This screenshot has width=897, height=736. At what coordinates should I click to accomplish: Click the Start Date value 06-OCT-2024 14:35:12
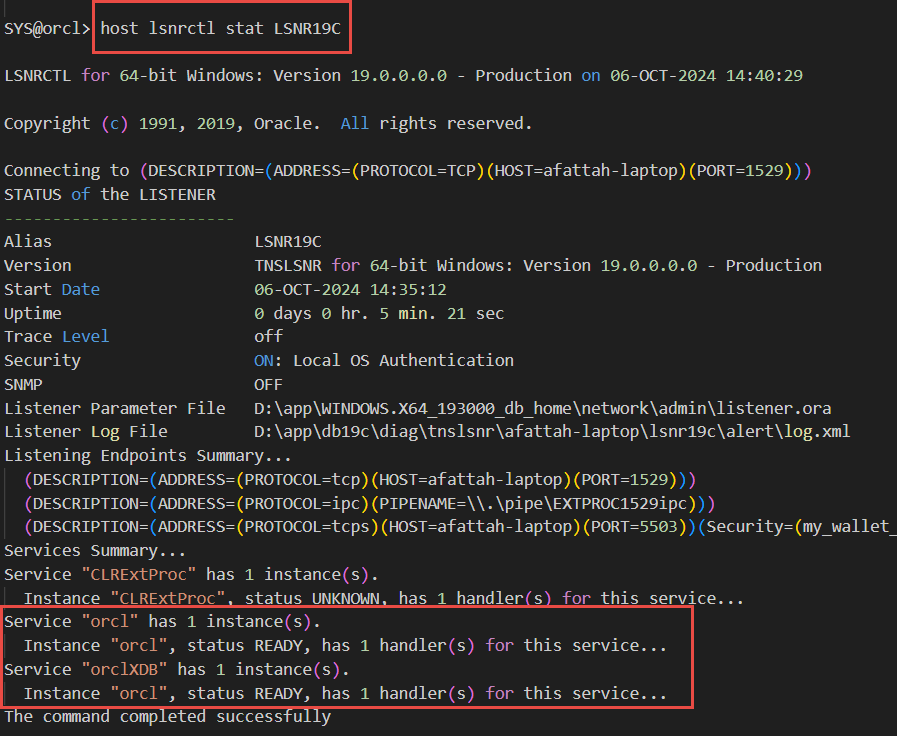(x=350, y=289)
